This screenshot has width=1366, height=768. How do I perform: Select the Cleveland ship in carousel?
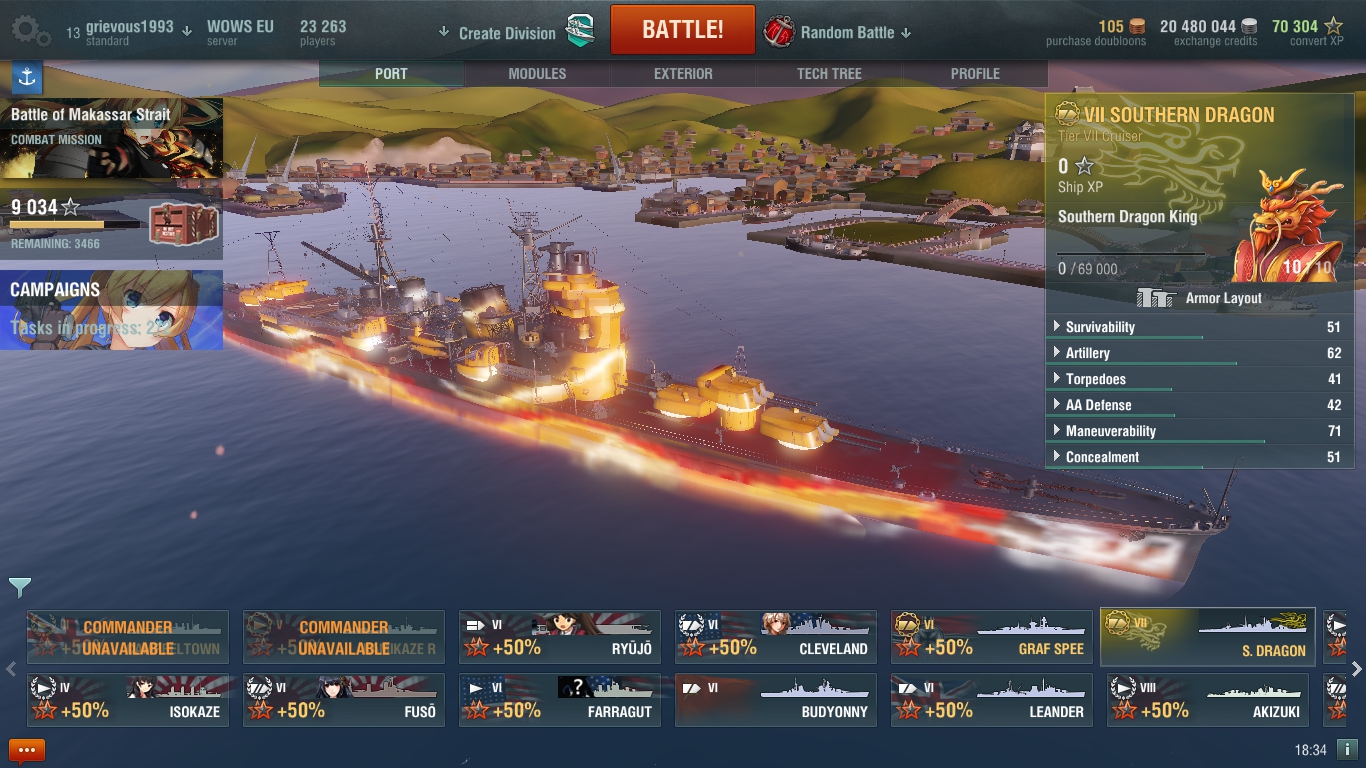pyautogui.click(x=776, y=637)
